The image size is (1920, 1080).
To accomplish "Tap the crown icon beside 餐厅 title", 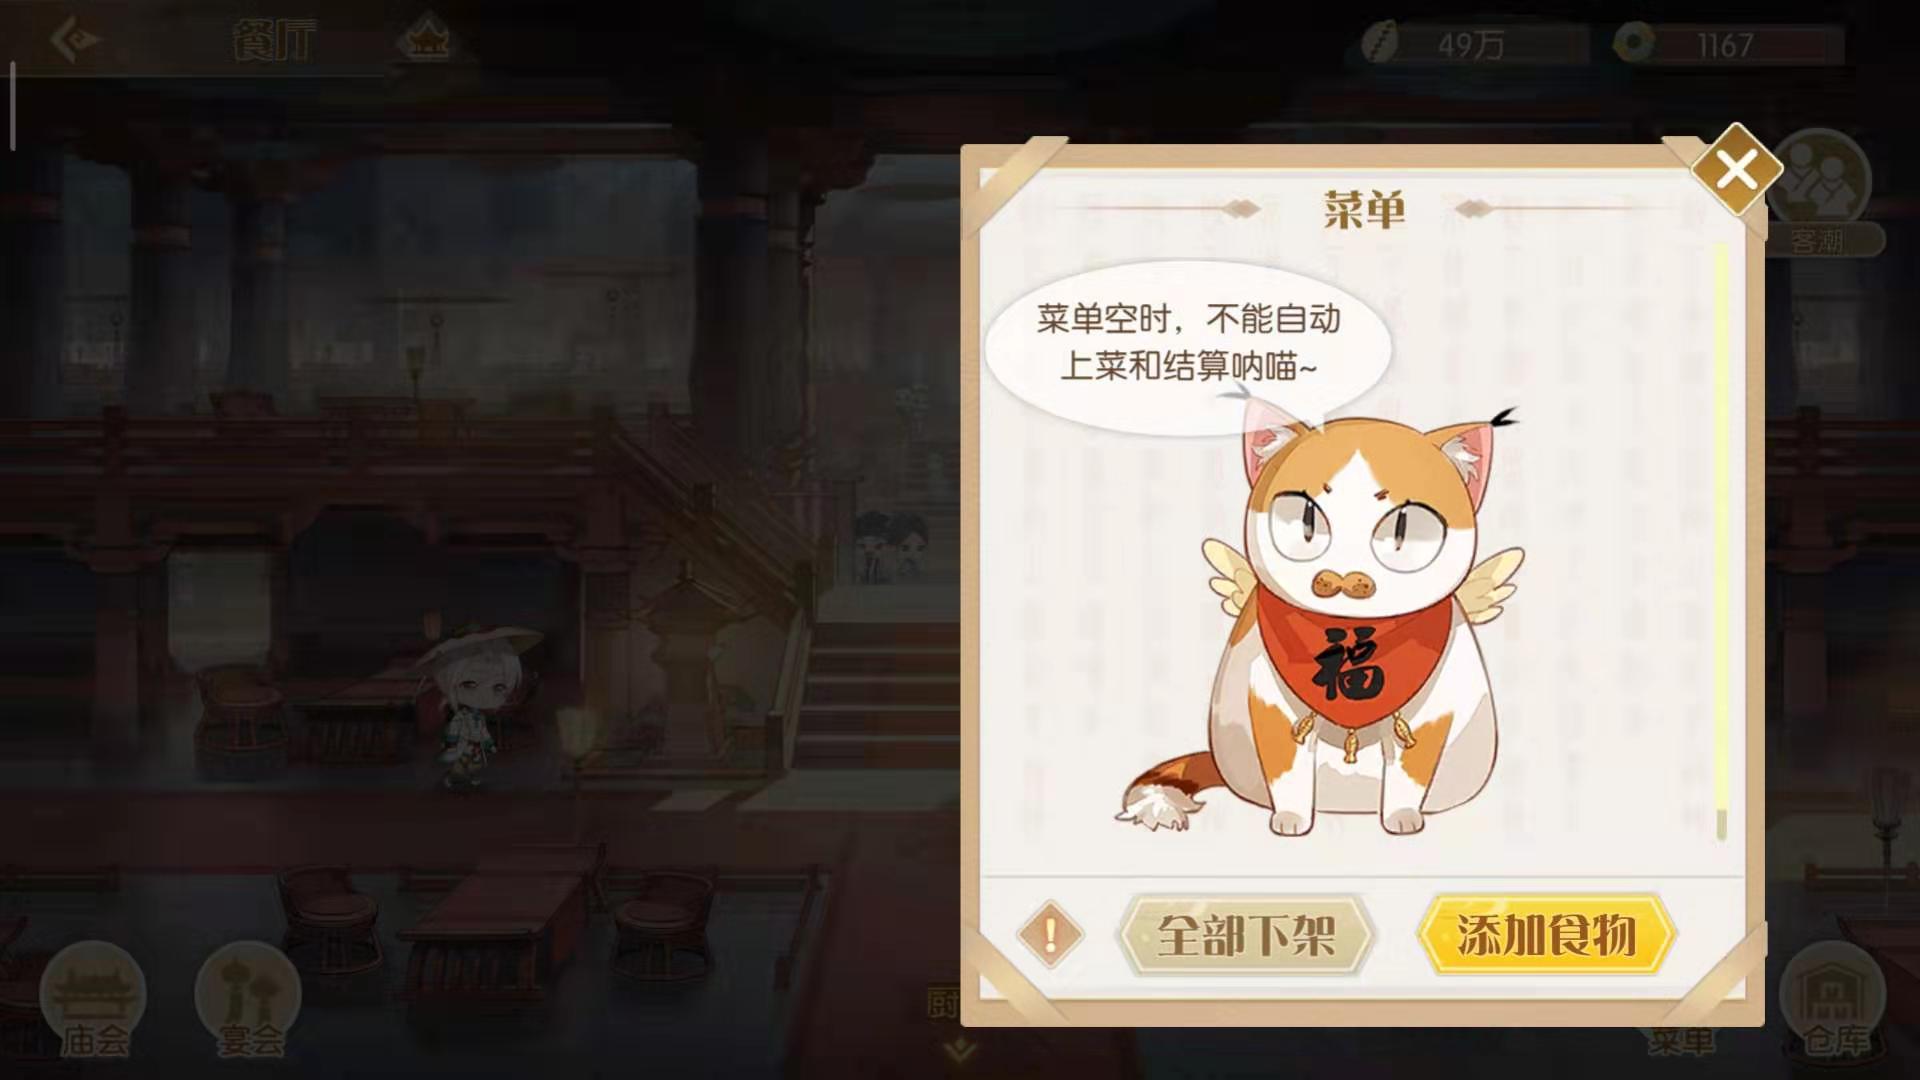I will [x=423, y=41].
